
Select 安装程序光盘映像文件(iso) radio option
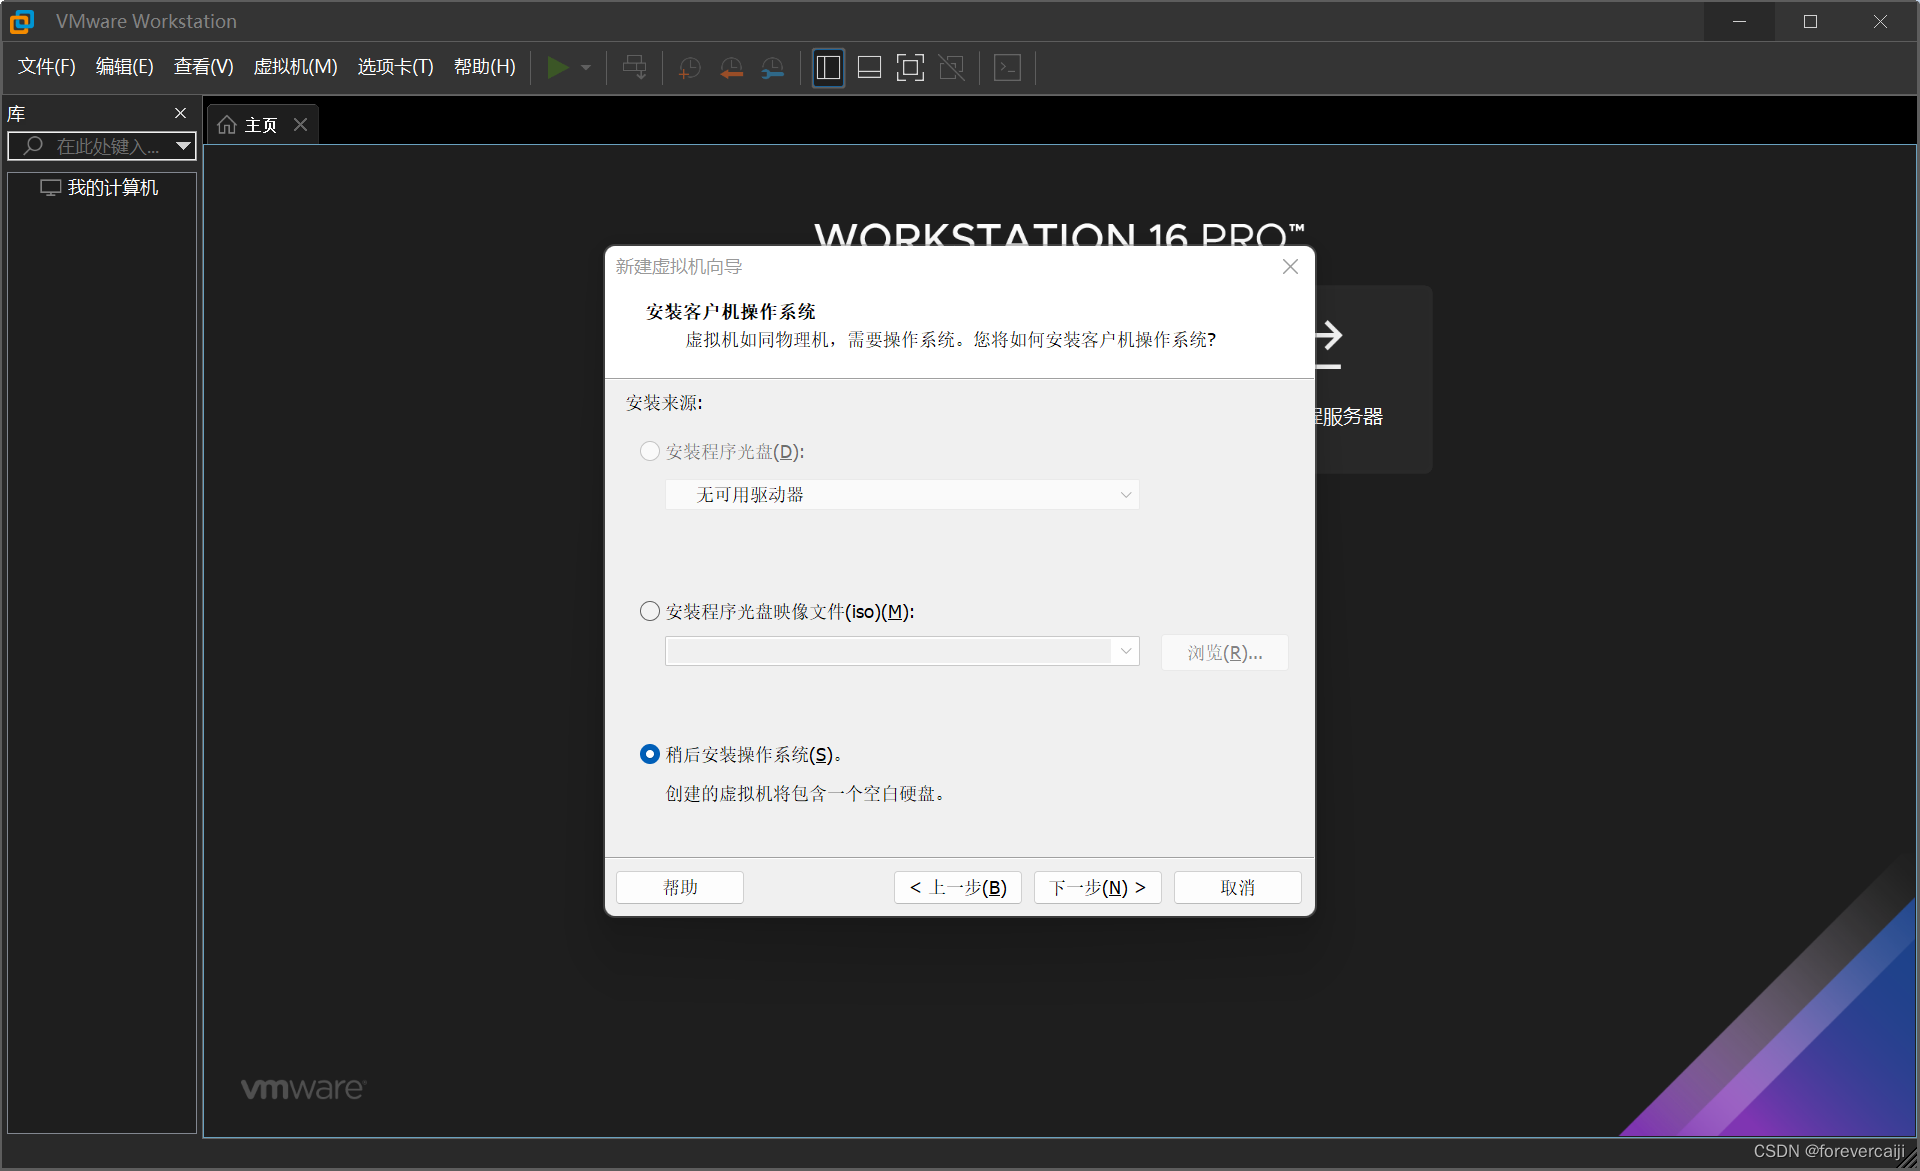click(x=650, y=611)
